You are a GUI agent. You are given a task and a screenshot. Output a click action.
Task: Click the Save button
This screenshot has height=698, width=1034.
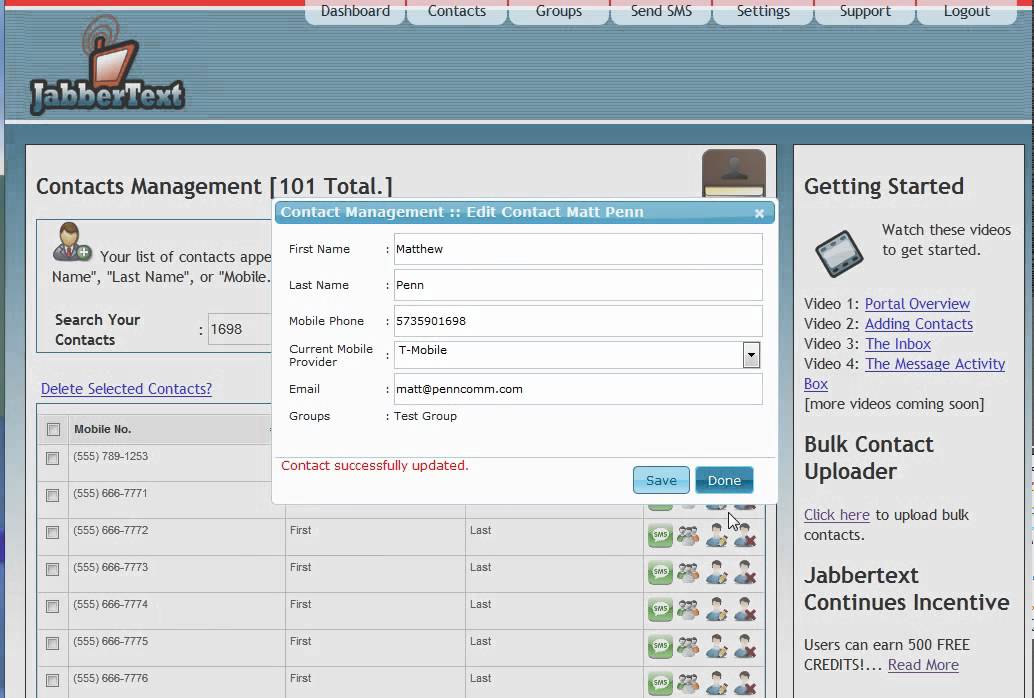click(661, 480)
